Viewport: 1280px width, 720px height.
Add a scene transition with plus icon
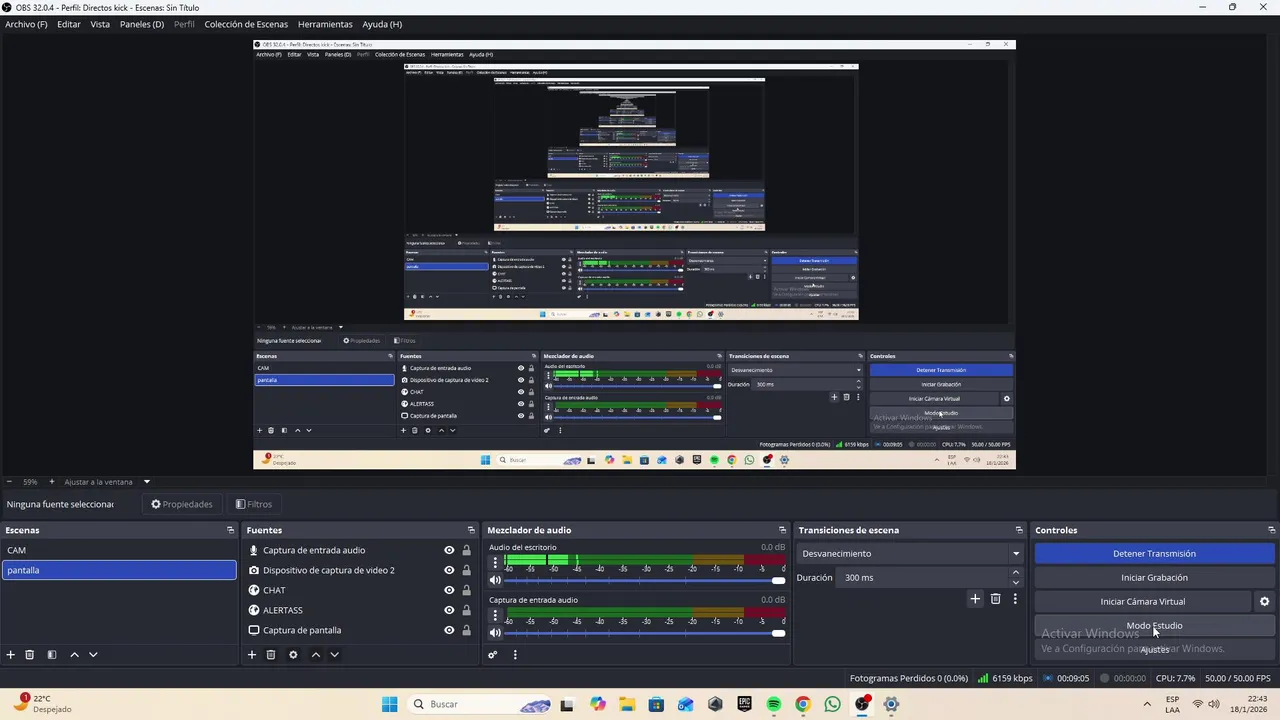pos(975,599)
